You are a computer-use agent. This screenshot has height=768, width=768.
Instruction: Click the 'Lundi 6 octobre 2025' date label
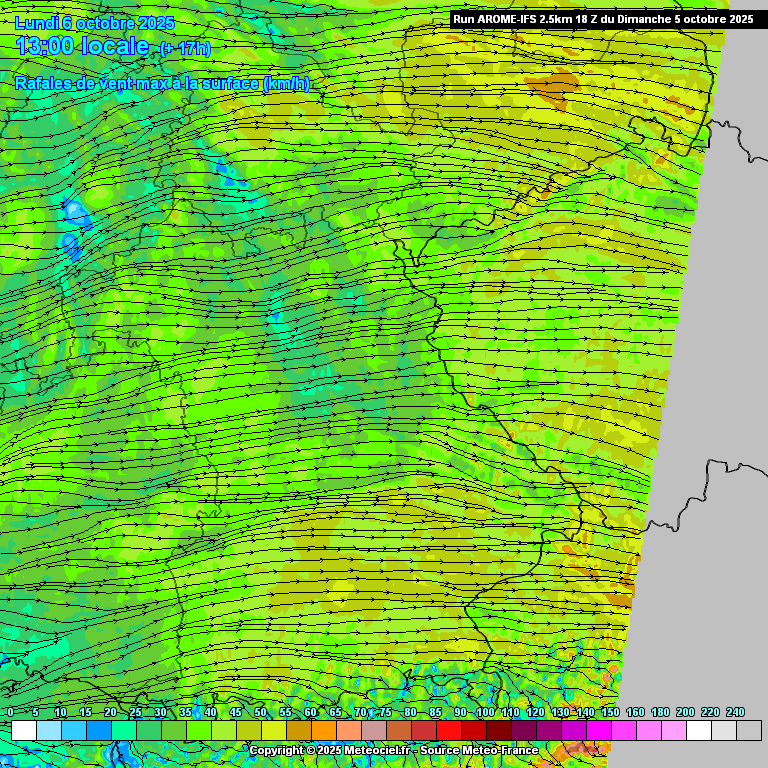pyautogui.click(x=95, y=23)
